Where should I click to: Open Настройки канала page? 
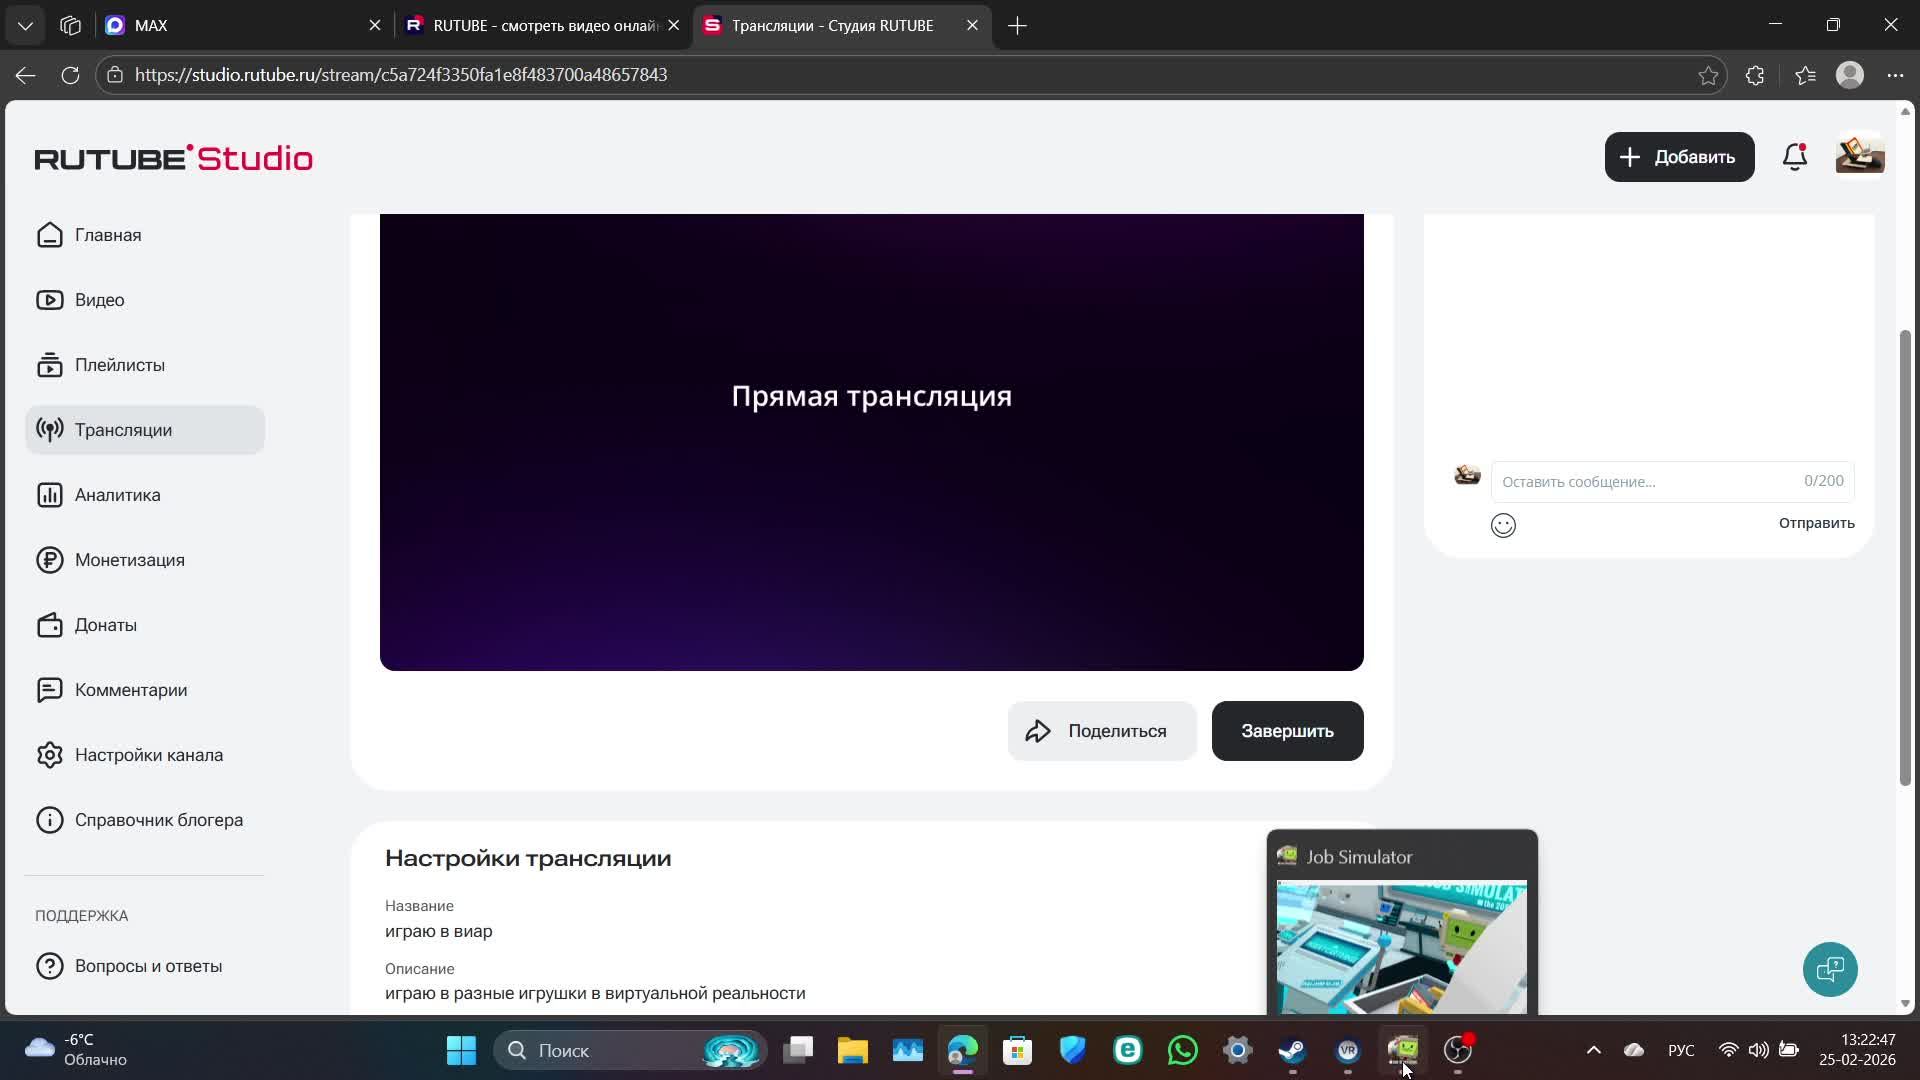(148, 755)
